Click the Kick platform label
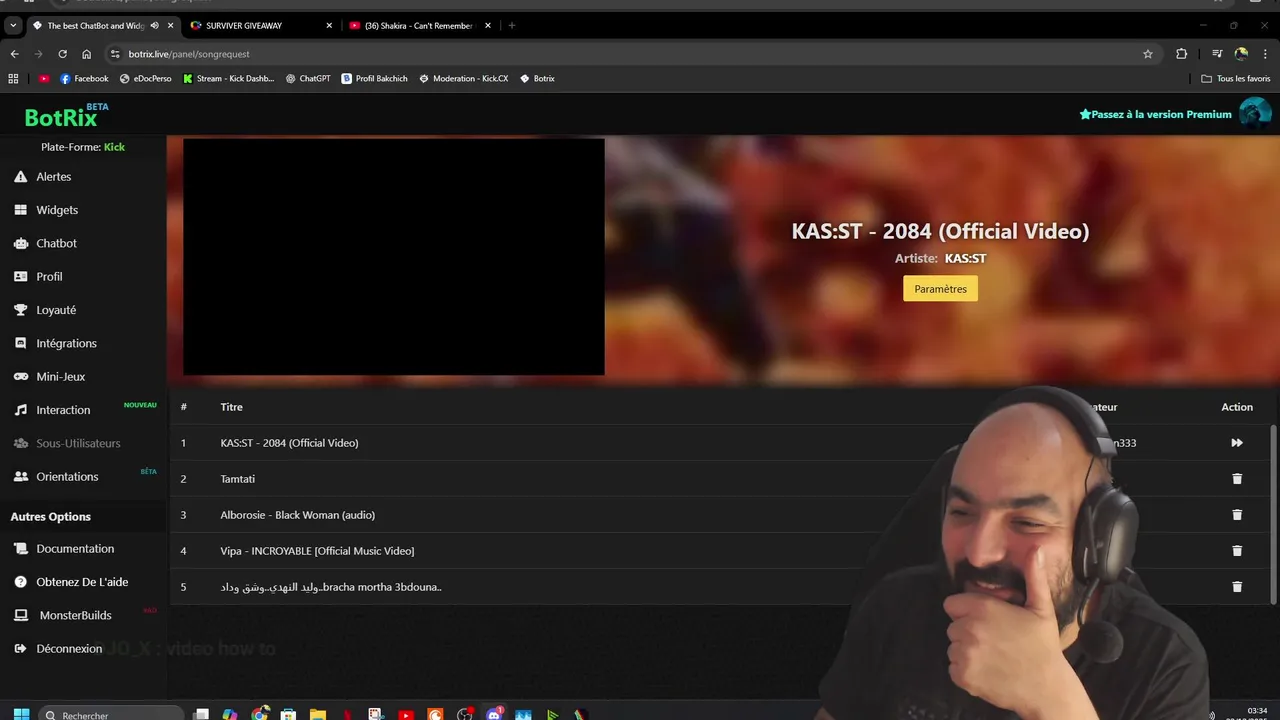Screen dimensions: 1280x720 pos(114,147)
